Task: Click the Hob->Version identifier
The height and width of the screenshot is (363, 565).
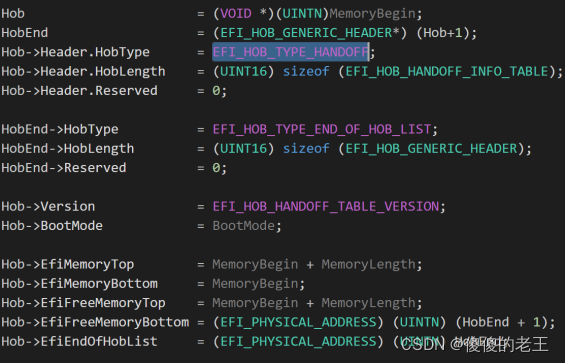Action: point(48,207)
